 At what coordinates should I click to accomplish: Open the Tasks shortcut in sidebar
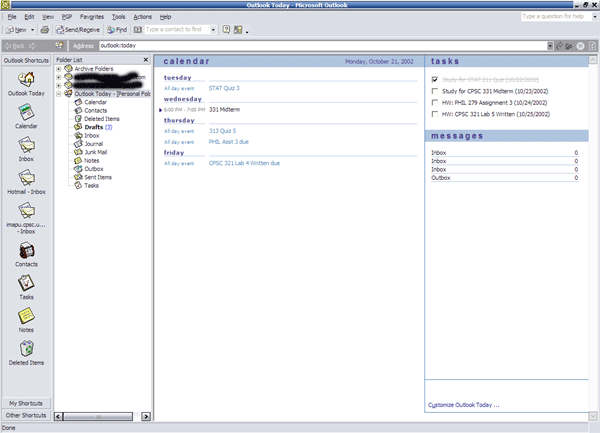tap(27, 286)
